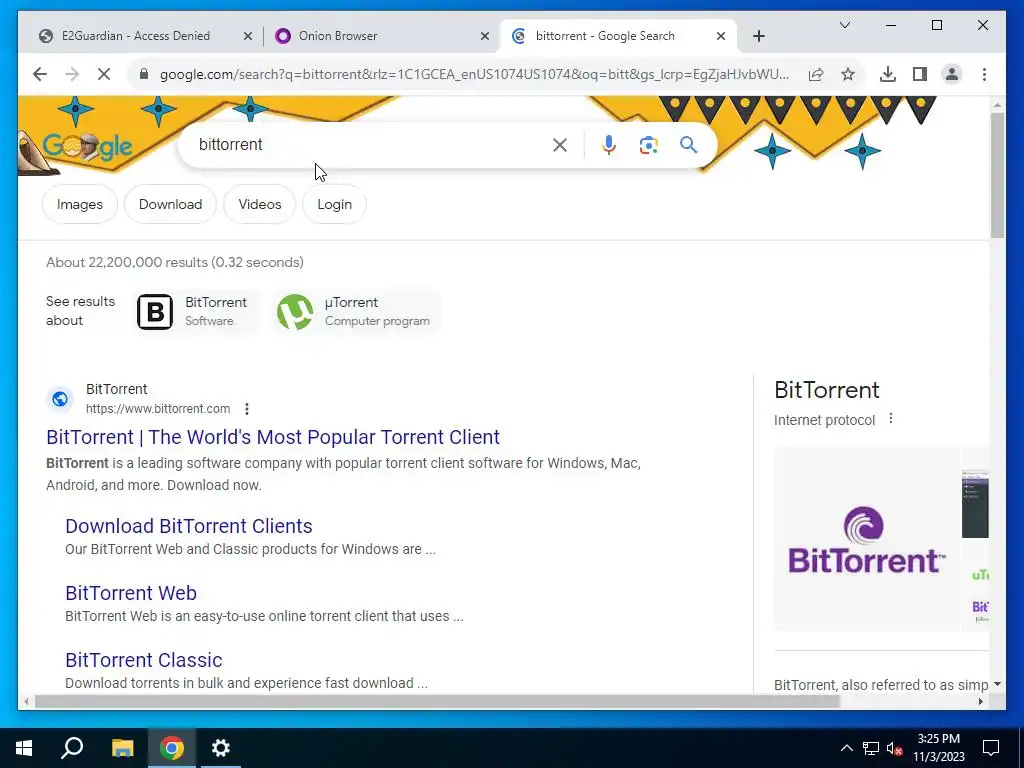The height and width of the screenshot is (768, 1024).
Task: View site information via lock icon
Action: (144, 74)
